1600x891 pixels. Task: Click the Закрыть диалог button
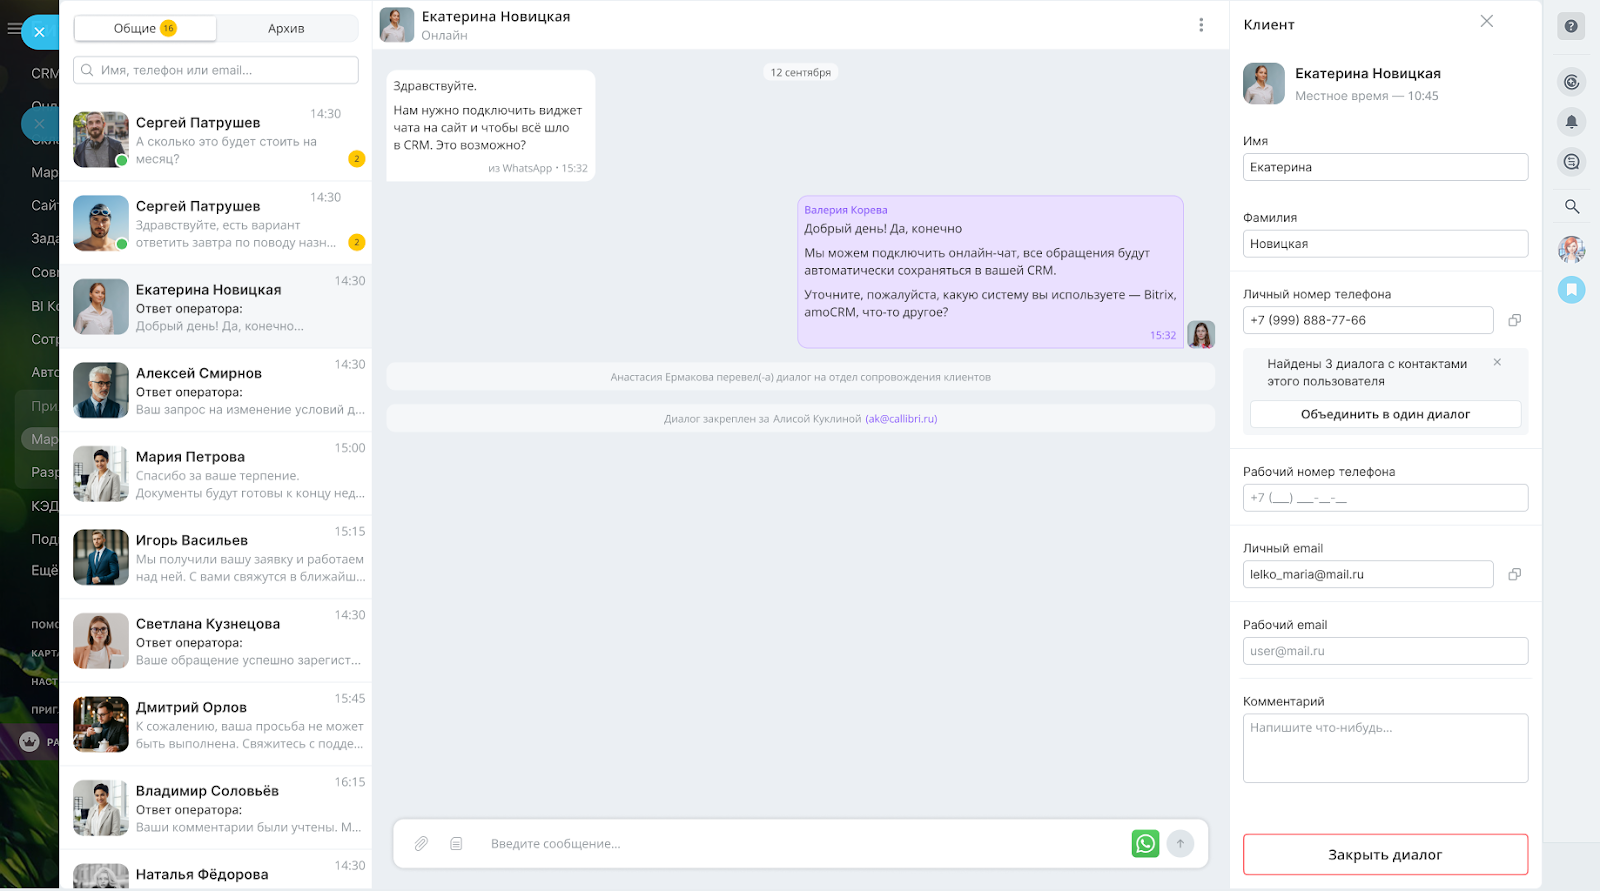pos(1385,855)
